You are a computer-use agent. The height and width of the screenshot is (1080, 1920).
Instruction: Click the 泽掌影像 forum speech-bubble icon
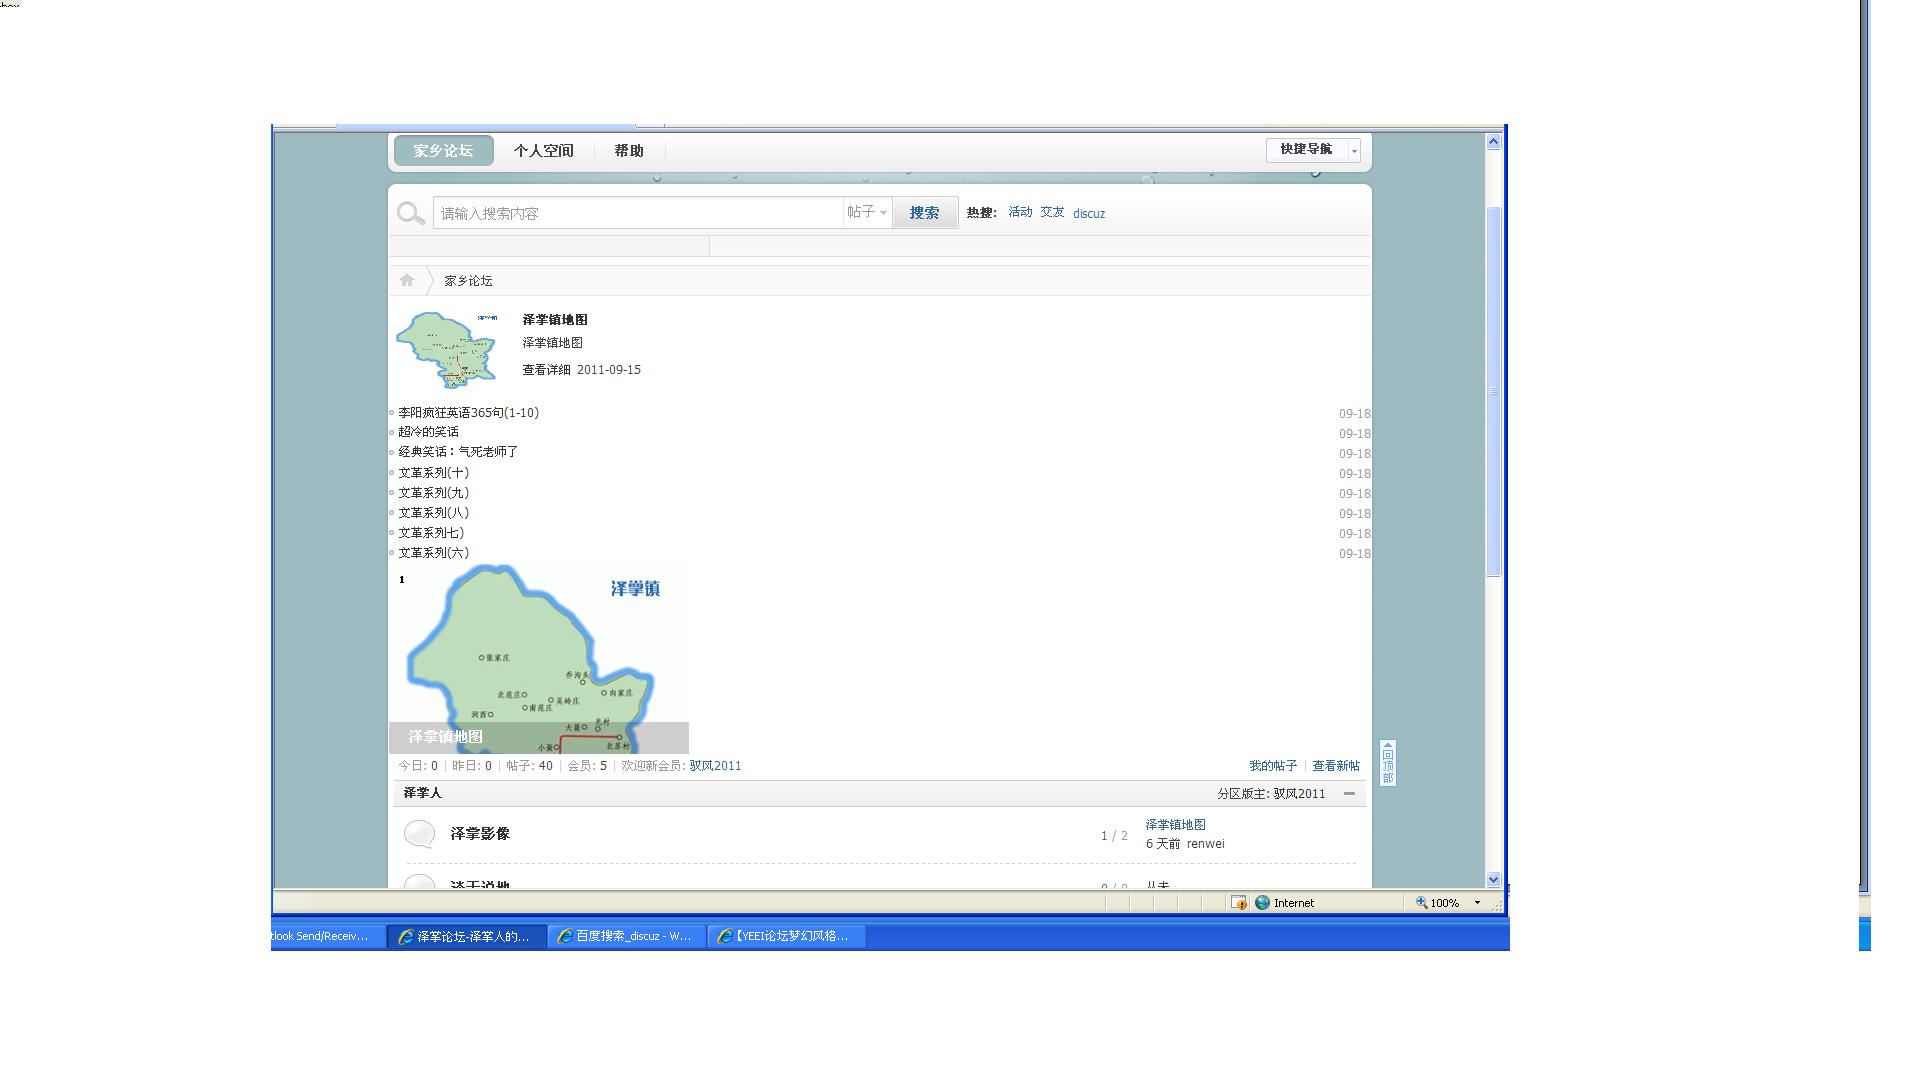point(419,834)
